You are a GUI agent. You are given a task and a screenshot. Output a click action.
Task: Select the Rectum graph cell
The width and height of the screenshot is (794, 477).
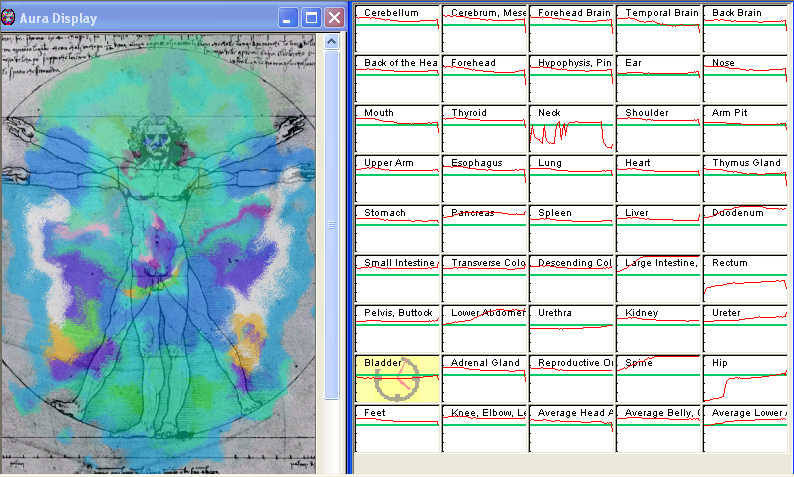pos(746,279)
